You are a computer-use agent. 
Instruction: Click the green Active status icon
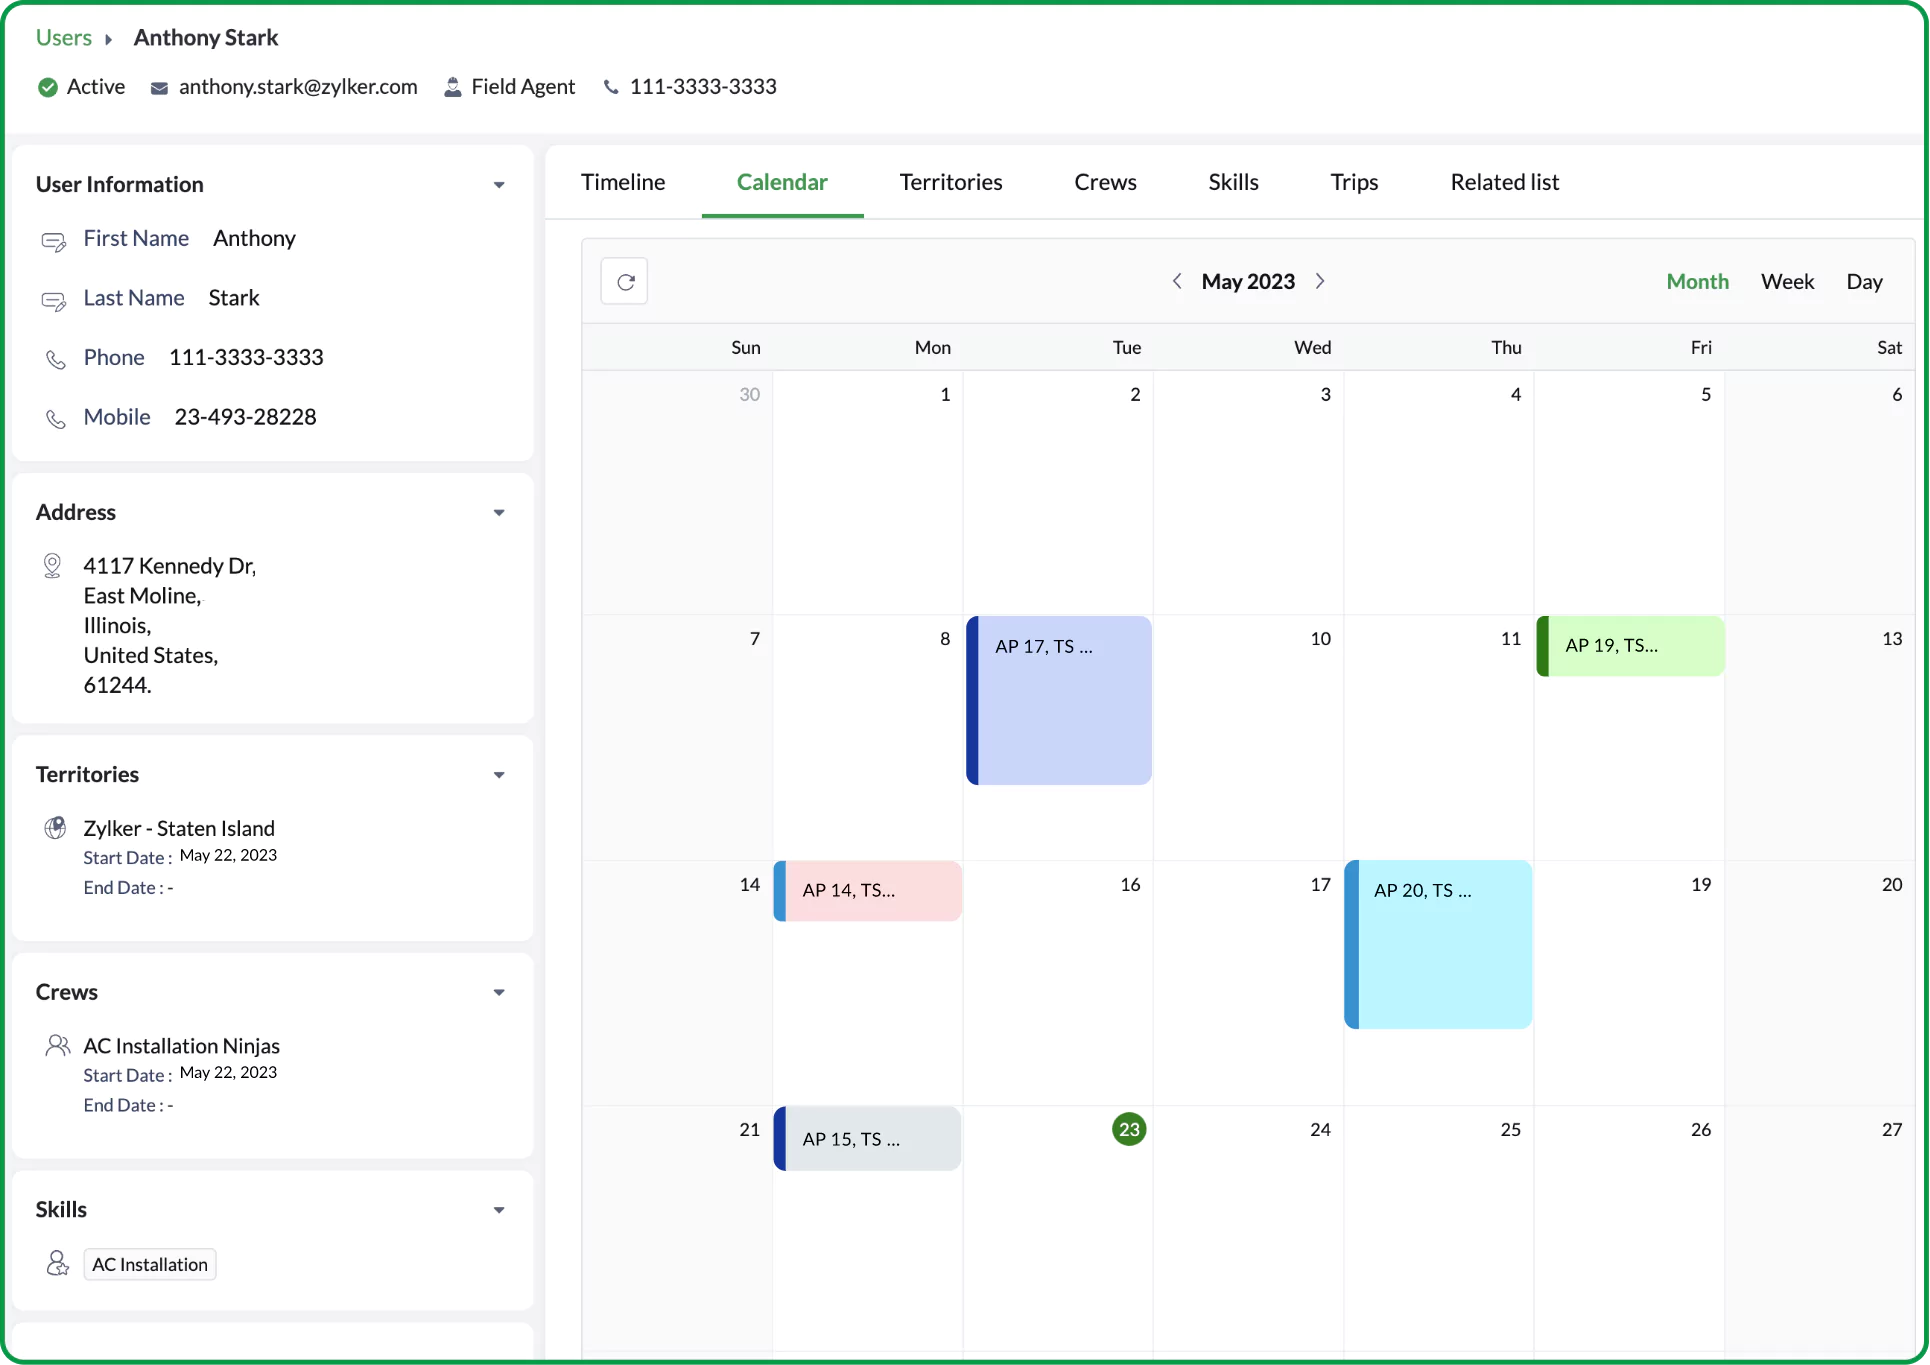[47, 87]
